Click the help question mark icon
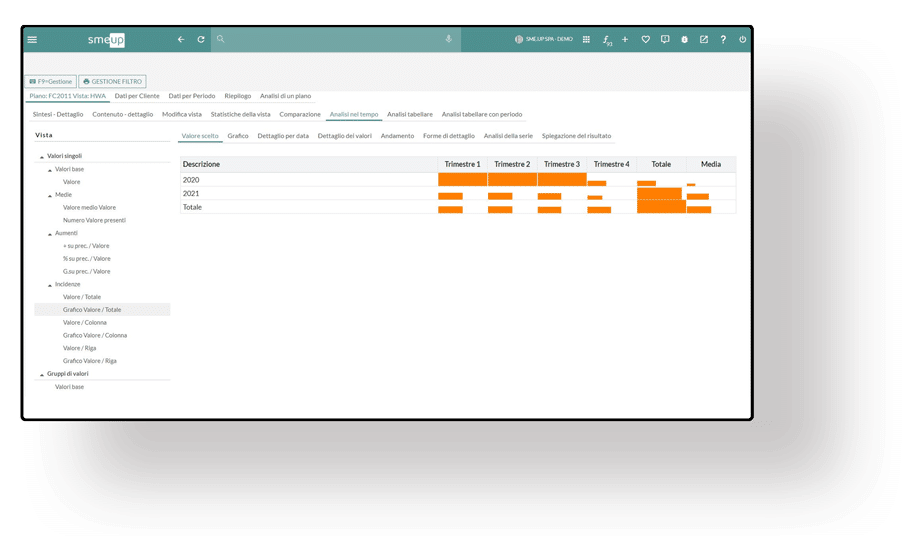This screenshot has height=545, width=904. click(x=723, y=40)
